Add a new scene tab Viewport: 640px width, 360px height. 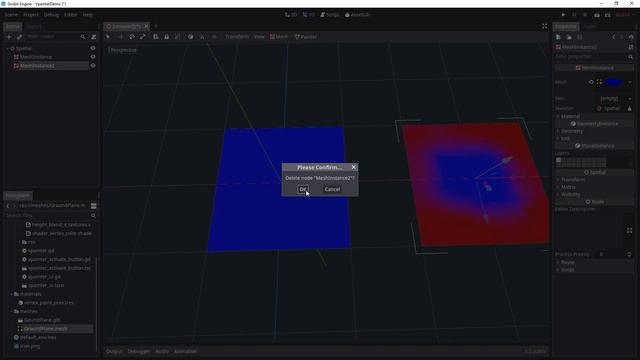[156, 26]
